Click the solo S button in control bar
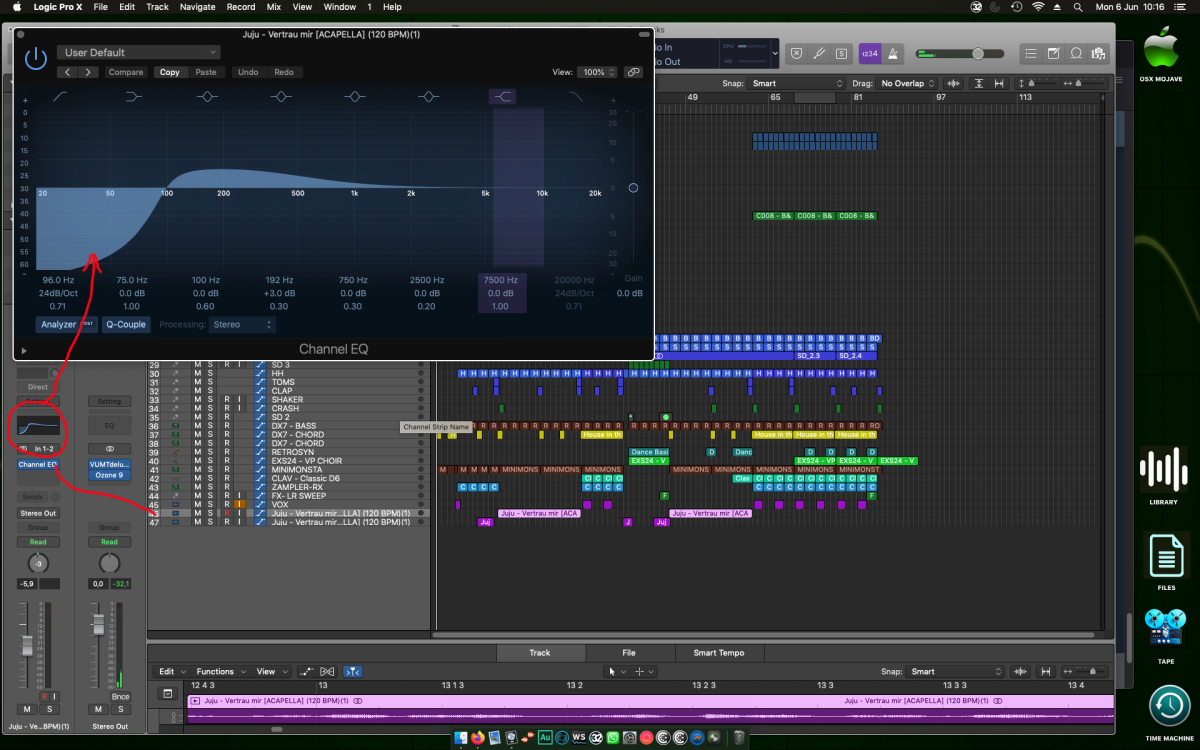This screenshot has width=1200, height=750. click(842, 53)
